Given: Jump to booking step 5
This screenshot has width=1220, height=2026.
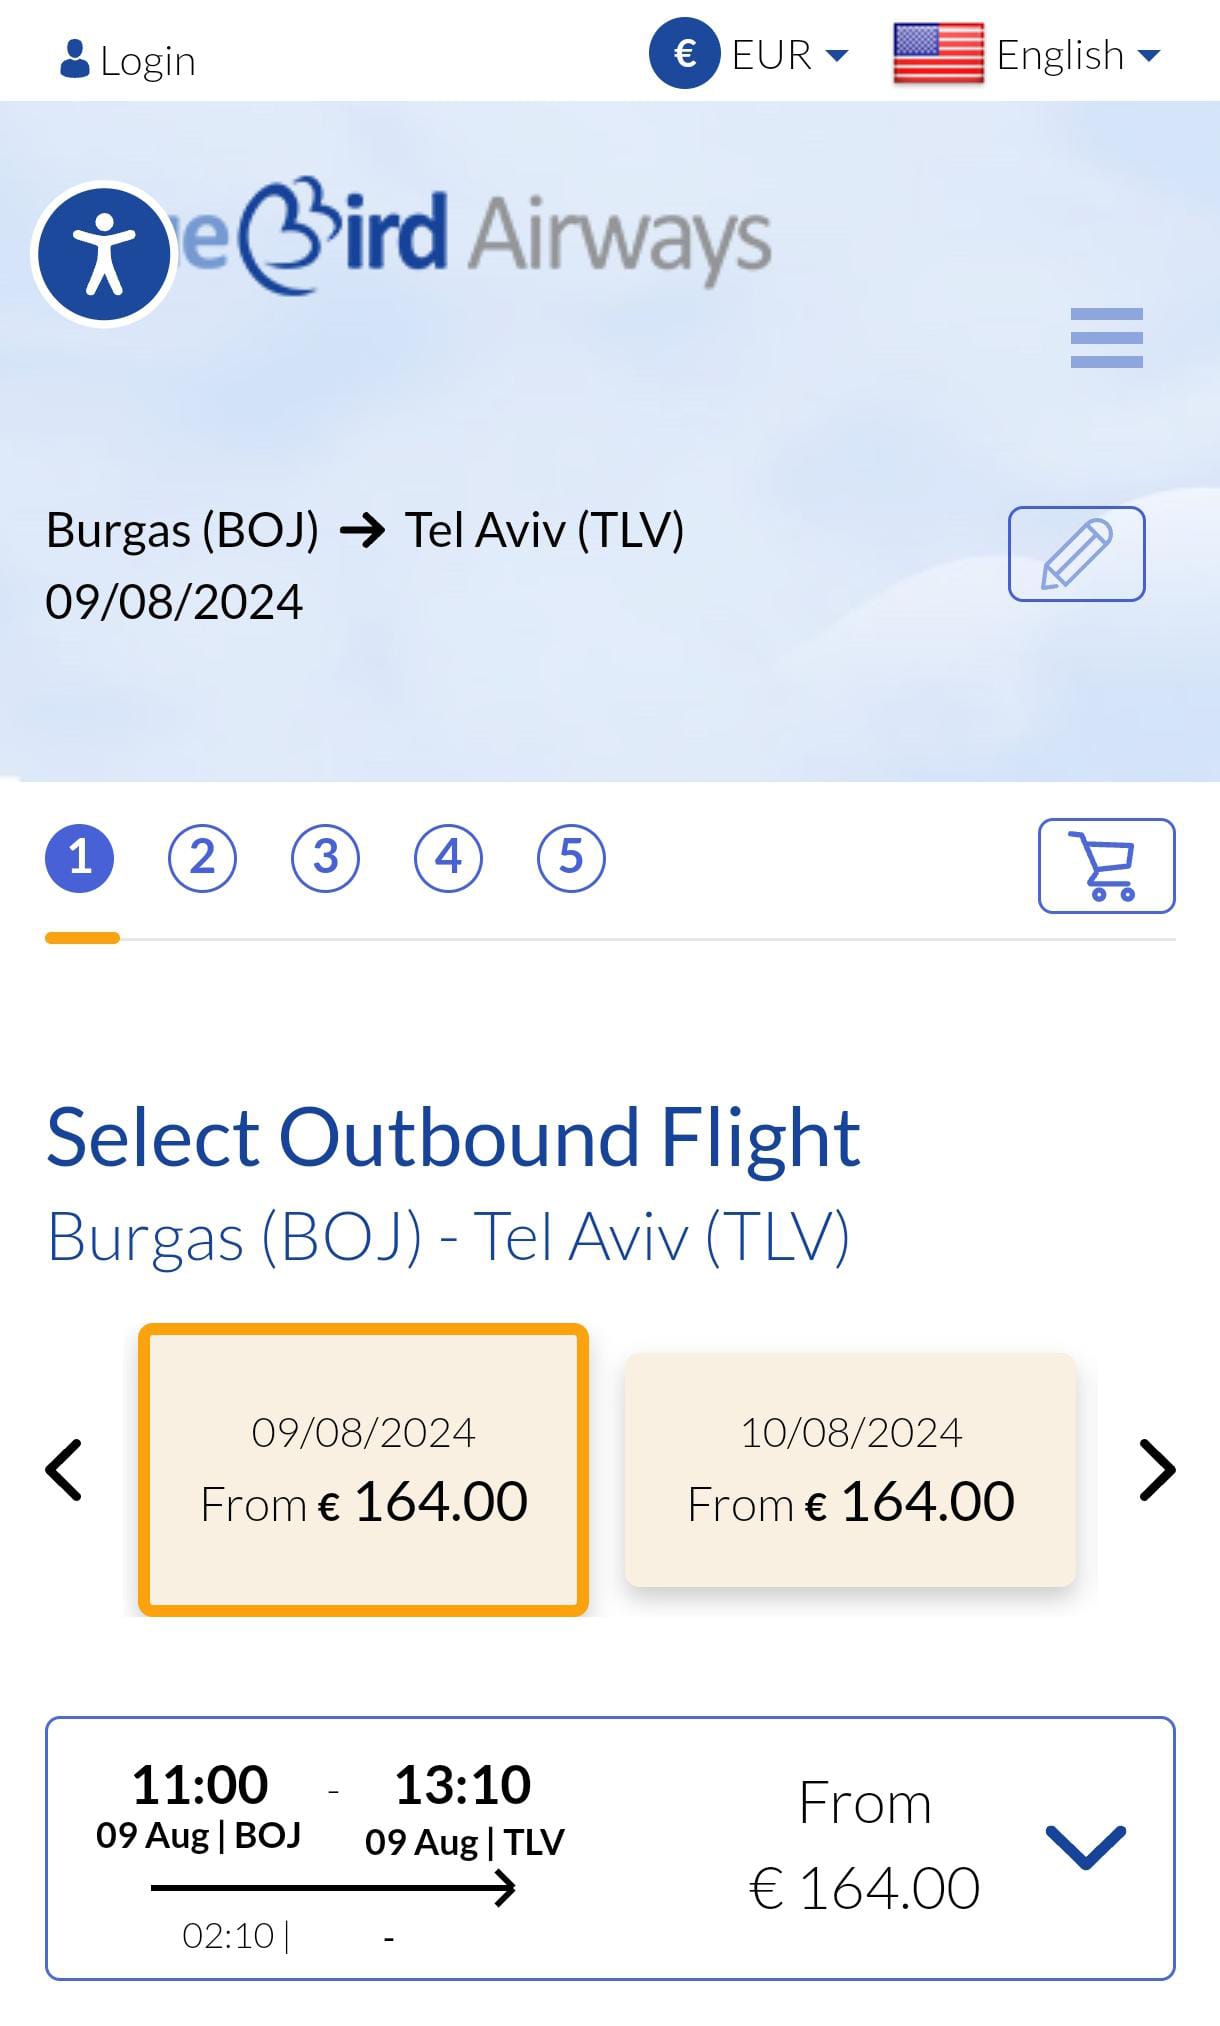Looking at the screenshot, I should coord(571,858).
